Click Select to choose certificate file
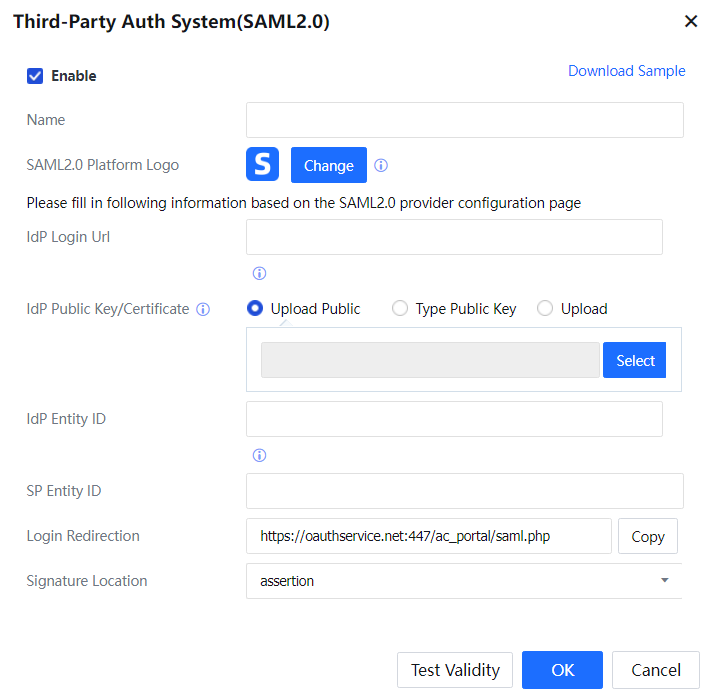The height and width of the screenshot is (695, 715). point(634,361)
